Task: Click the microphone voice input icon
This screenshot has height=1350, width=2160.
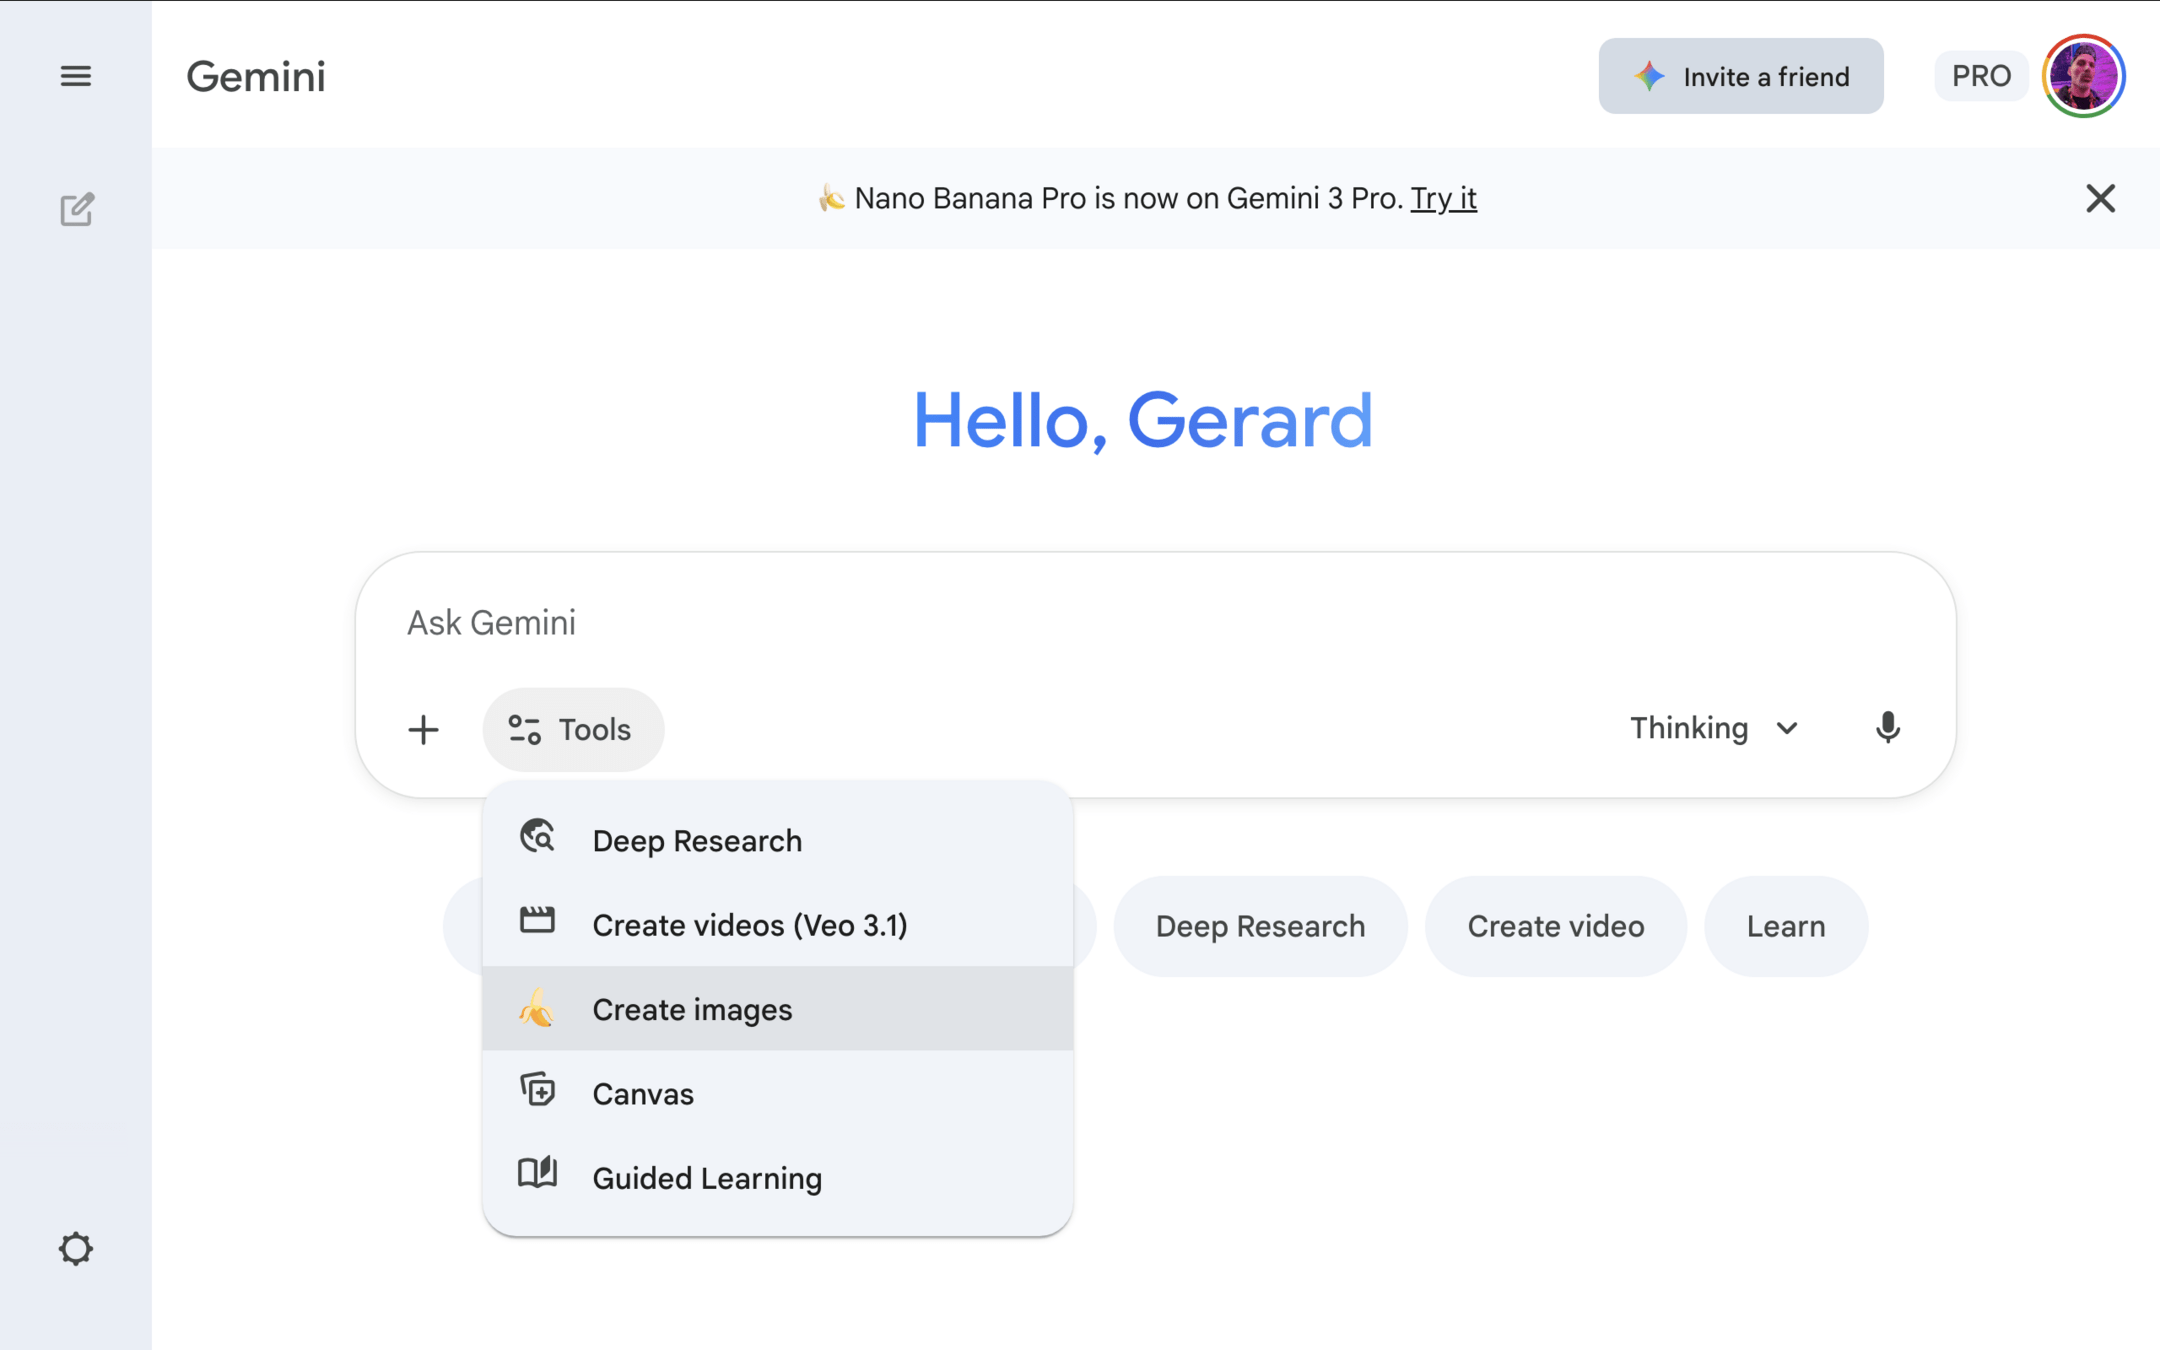Action: coord(1887,728)
